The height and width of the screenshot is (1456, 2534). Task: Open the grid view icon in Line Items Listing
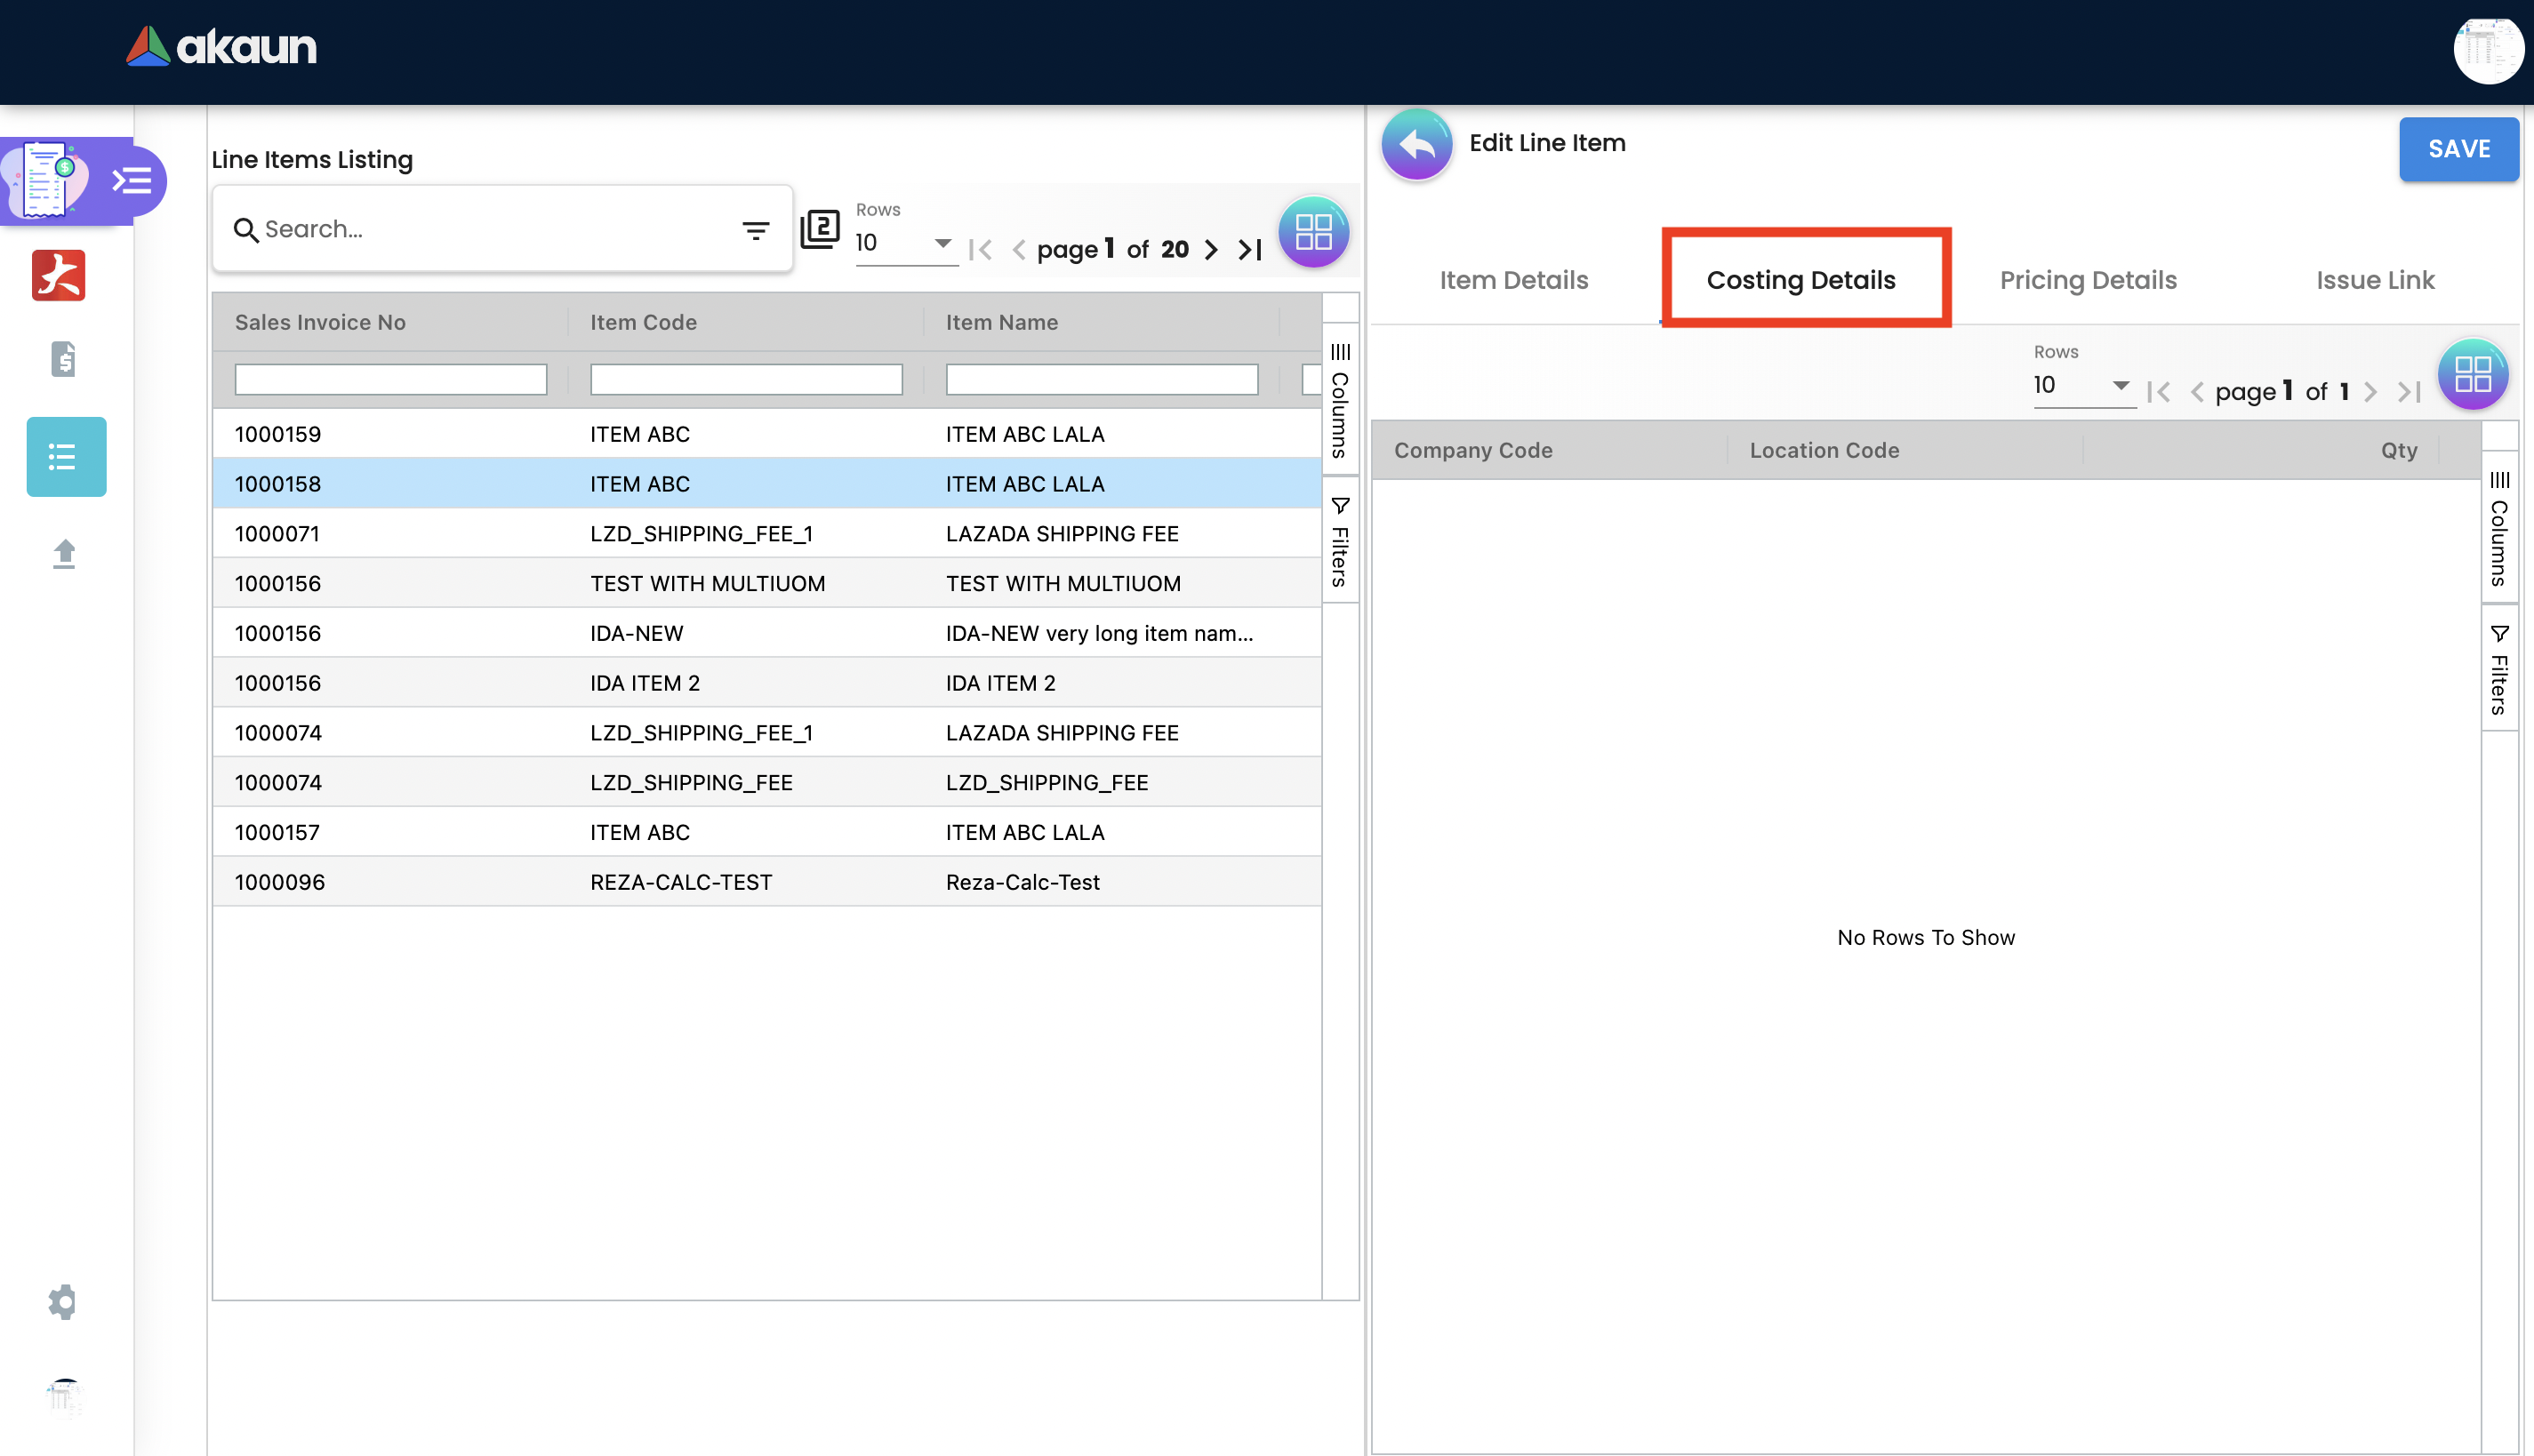[1313, 232]
